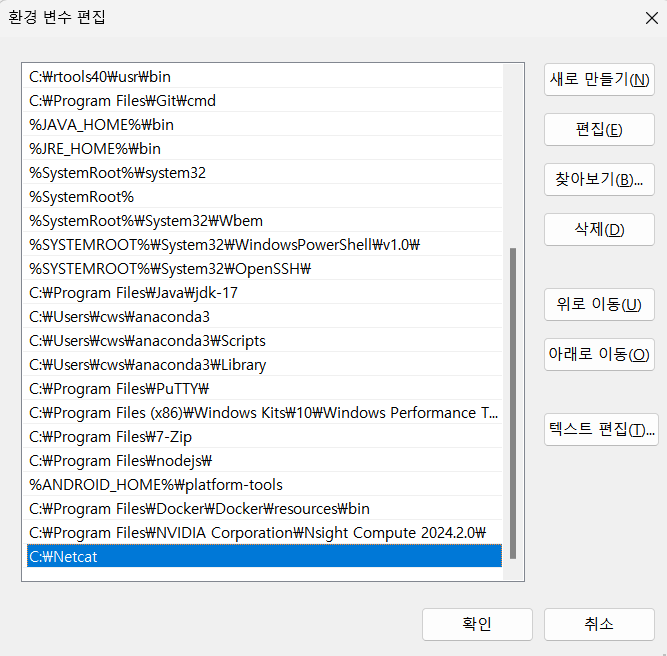Screen dimensions: 667x656
Task: Select %JAVA_HOME%\bin entry
Action: [262, 125]
